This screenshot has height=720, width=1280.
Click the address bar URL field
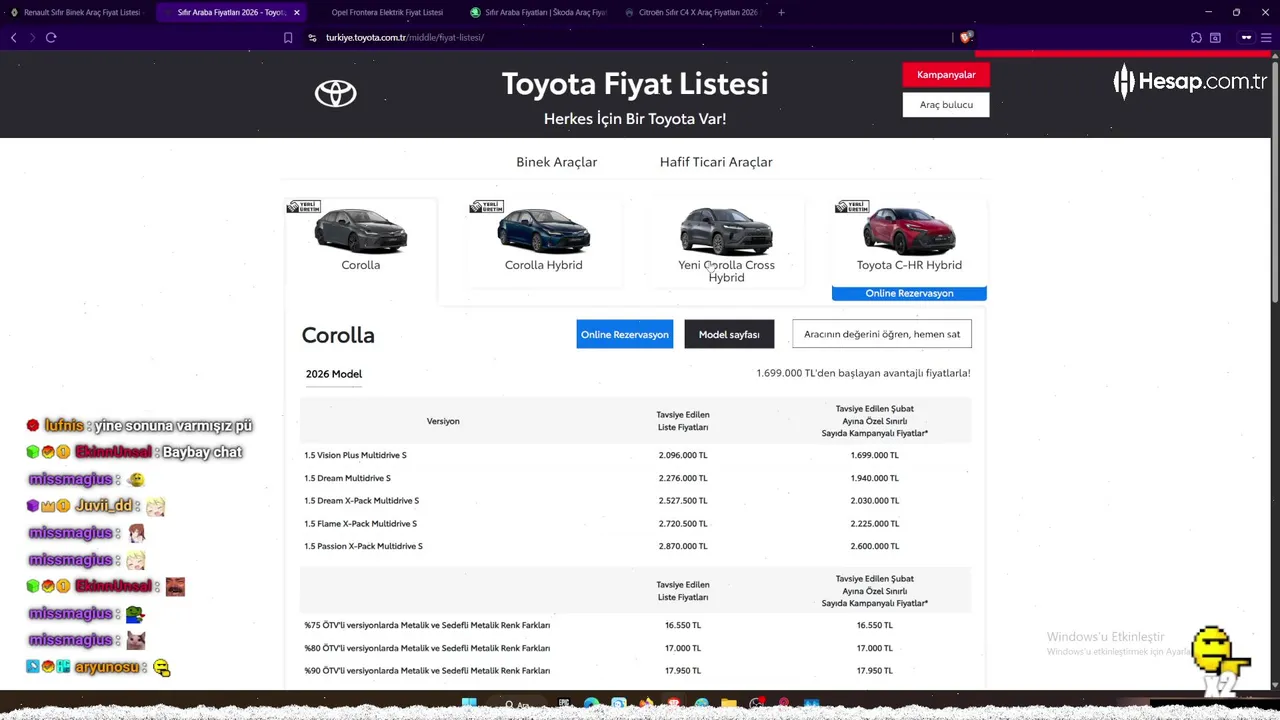[x=600, y=38]
